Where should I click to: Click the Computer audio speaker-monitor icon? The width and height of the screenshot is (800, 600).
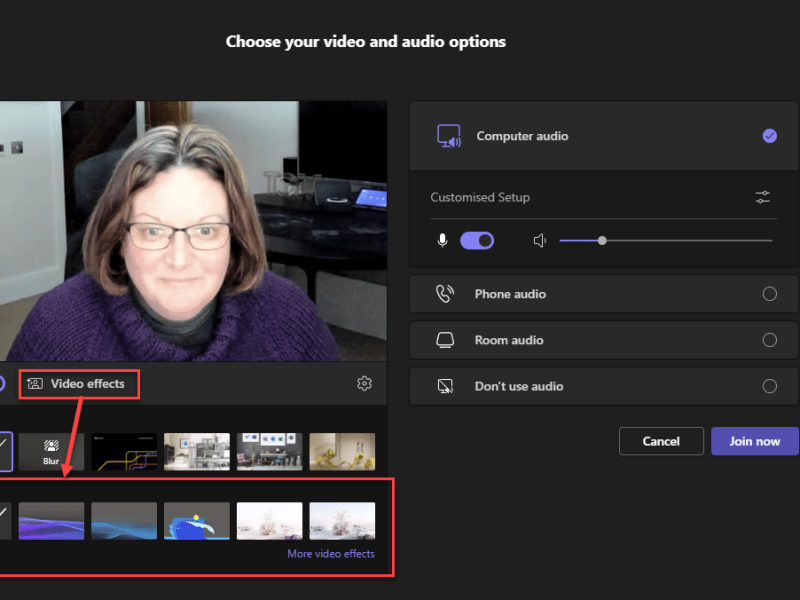click(449, 135)
